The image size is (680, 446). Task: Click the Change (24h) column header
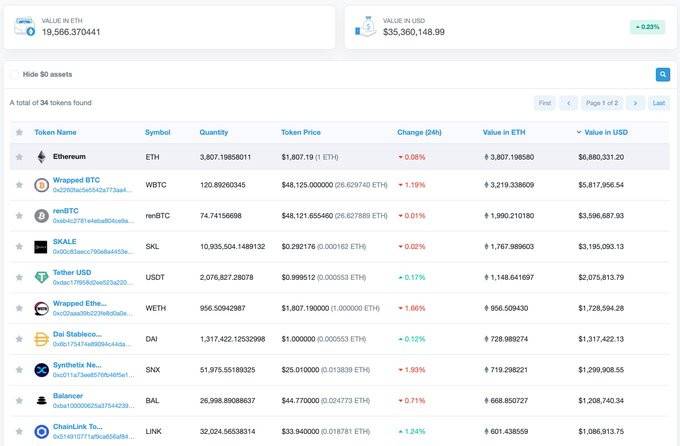tap(419, 132)
